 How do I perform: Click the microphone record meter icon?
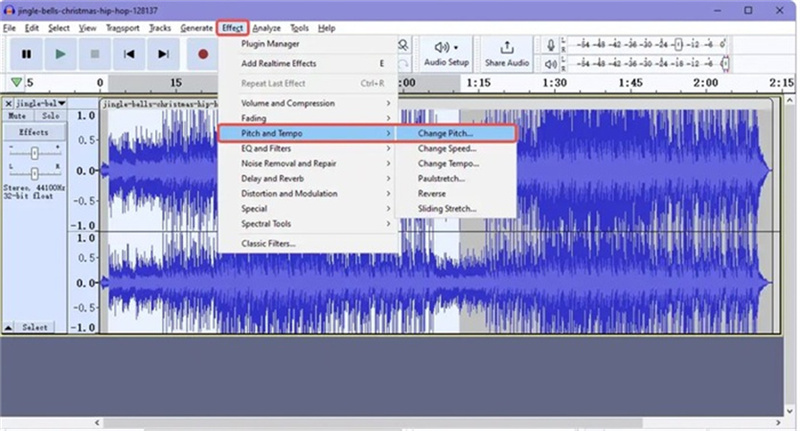[550, 45]
